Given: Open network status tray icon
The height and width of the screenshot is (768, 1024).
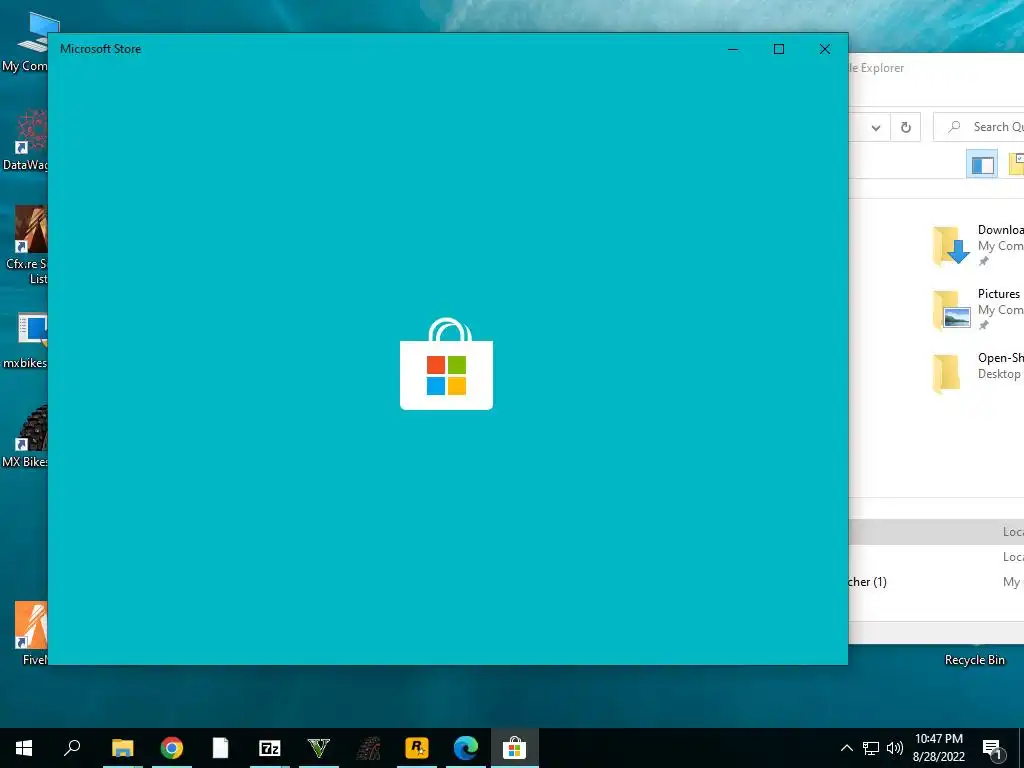Looking at the screenshot, I should coord(871,748).
